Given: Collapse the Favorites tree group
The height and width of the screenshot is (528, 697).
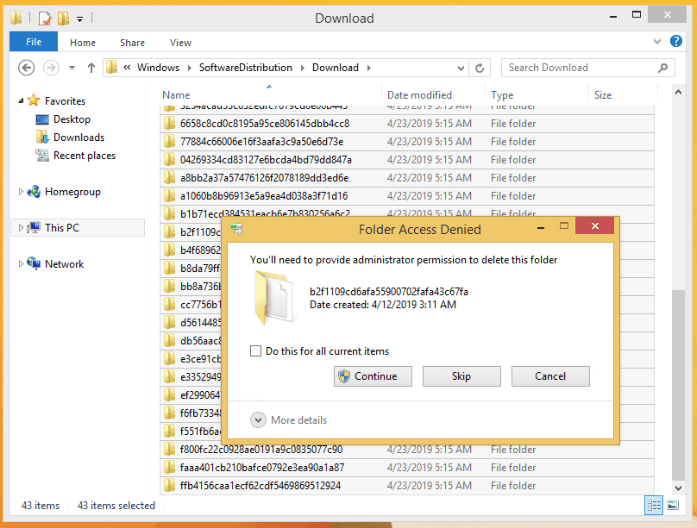Looking at the screenshot, I should click(21, 101).
